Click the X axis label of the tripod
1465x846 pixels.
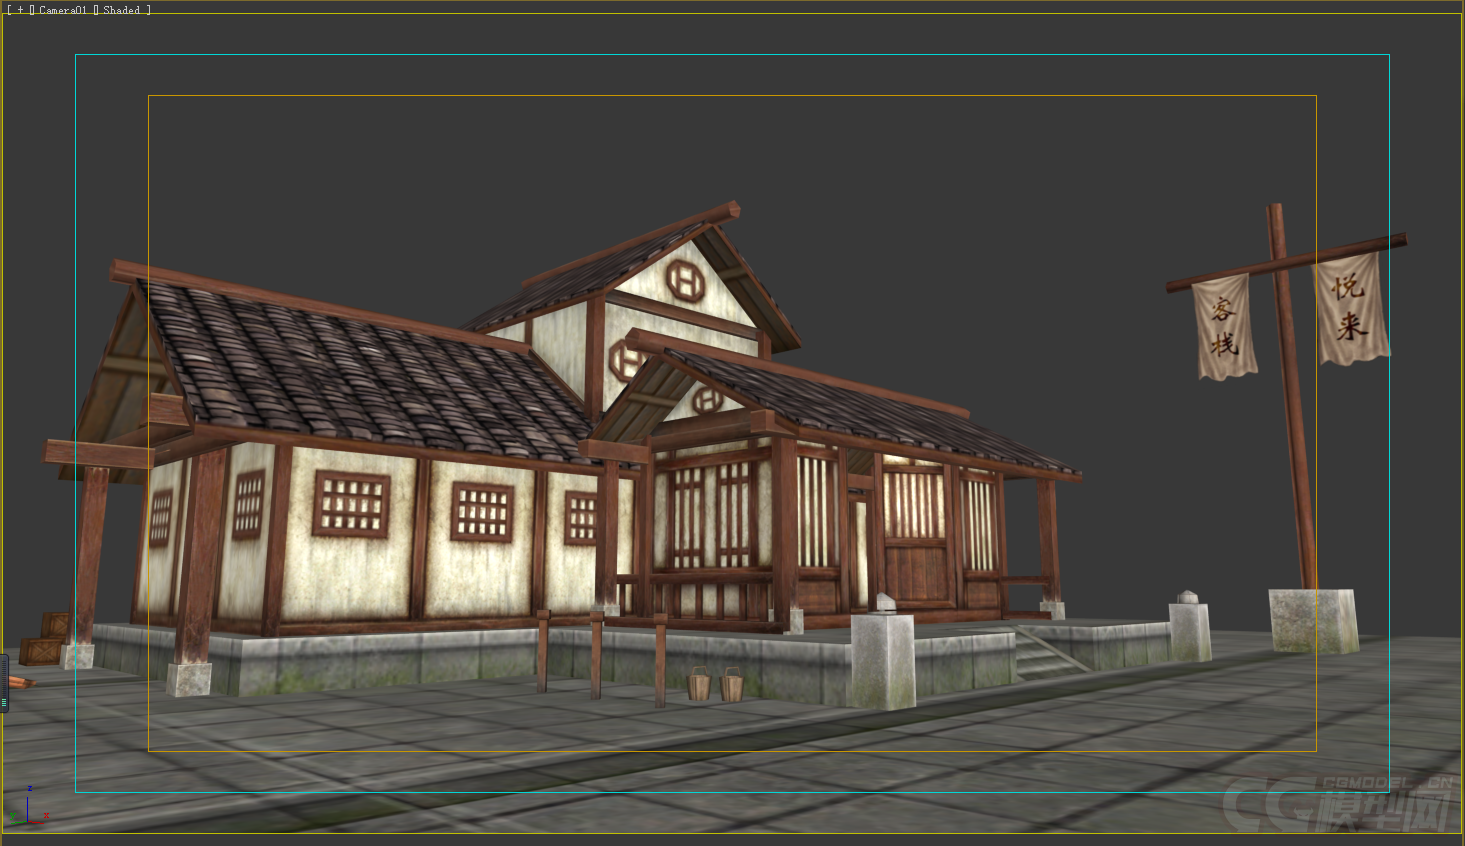tap(46, 815)
